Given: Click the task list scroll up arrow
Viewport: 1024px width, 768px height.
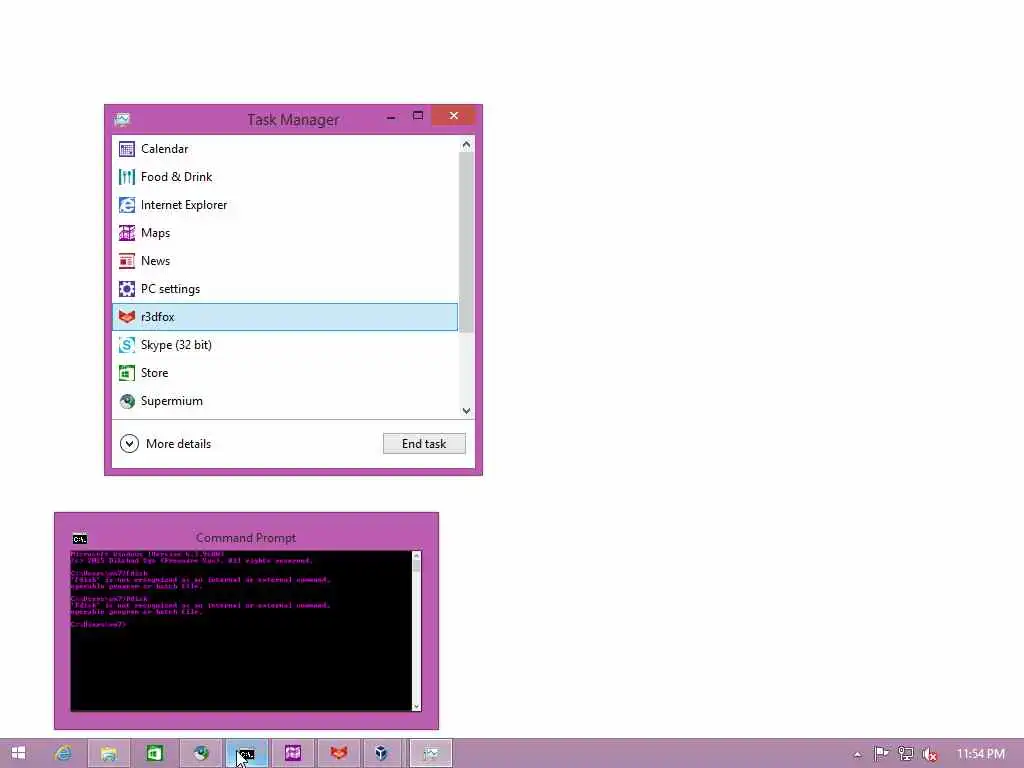Looking at the screenshot, I should pyautogui.click(x=466, y=144).
